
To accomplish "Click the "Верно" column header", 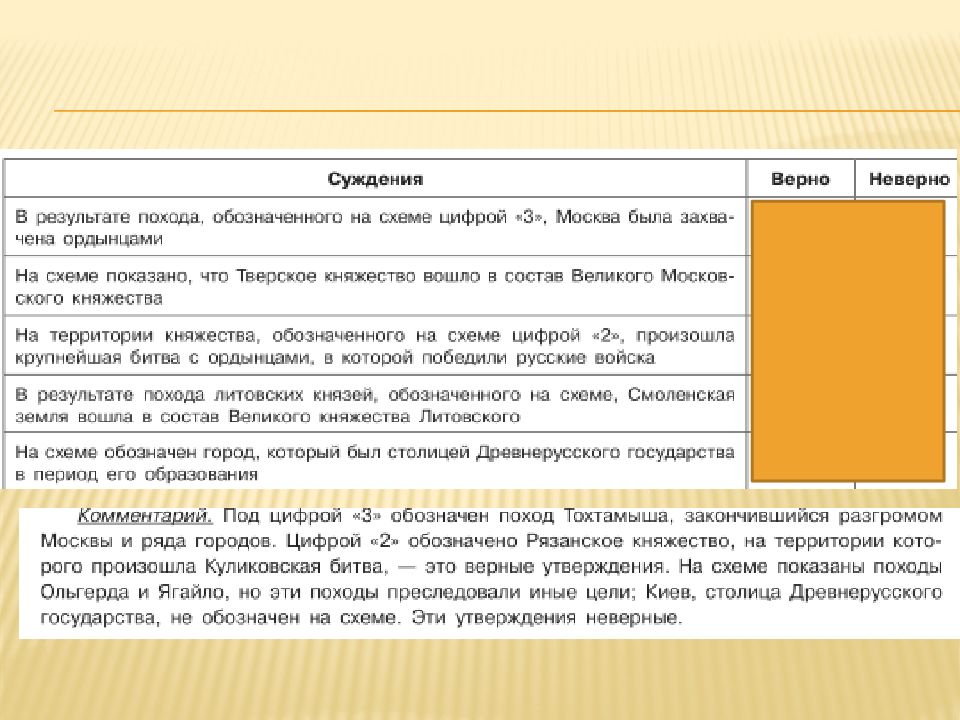I will pos(800,179).
